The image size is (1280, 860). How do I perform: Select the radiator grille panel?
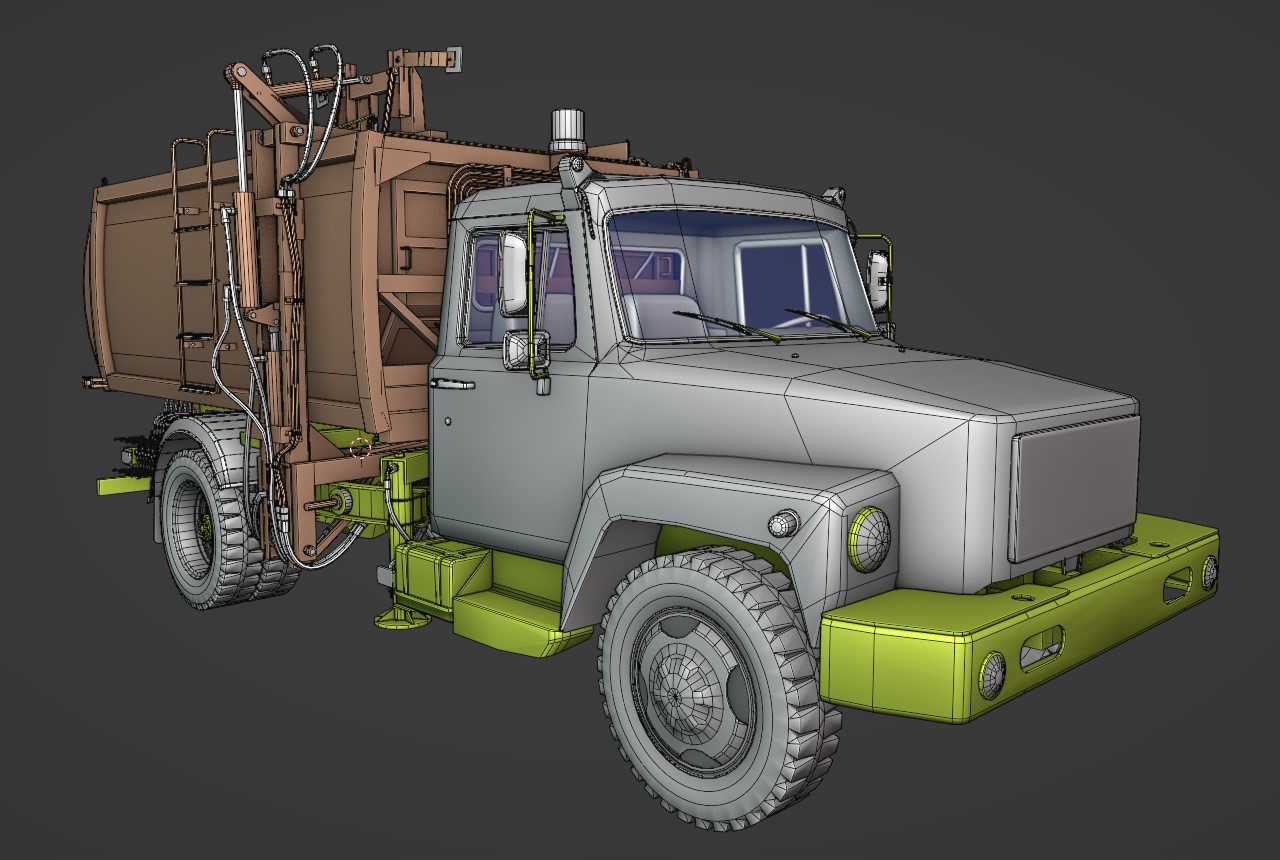click(x=1074, y=488)
